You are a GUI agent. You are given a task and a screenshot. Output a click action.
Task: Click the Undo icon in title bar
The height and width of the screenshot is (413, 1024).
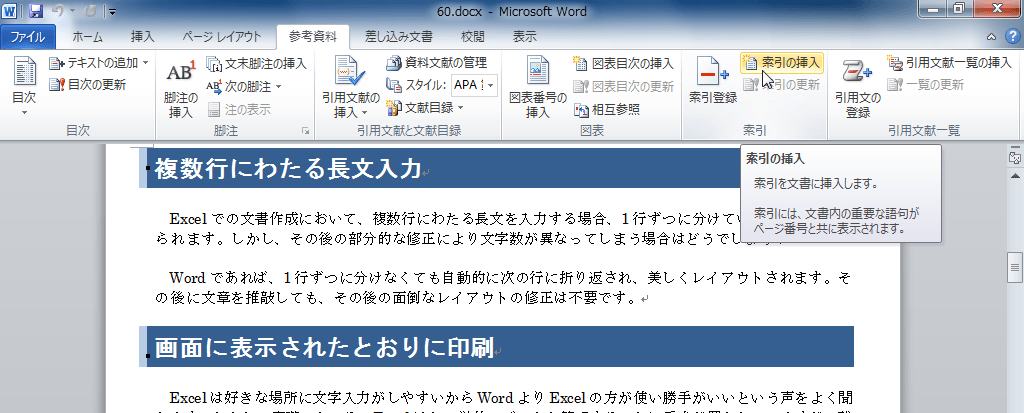(x=57, y=10)
